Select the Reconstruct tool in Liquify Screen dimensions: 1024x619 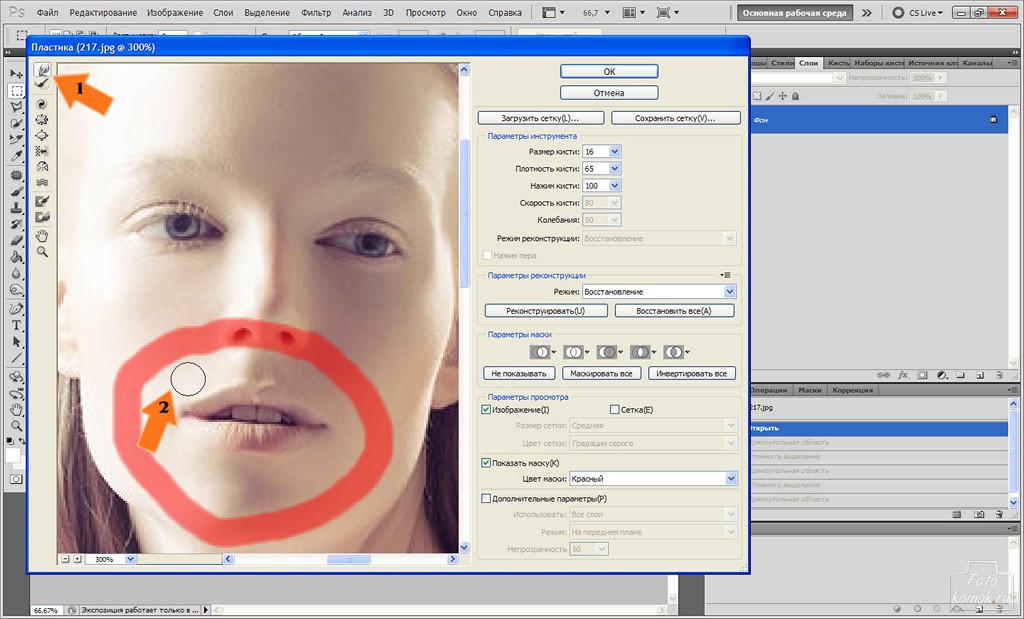(42, 84)
